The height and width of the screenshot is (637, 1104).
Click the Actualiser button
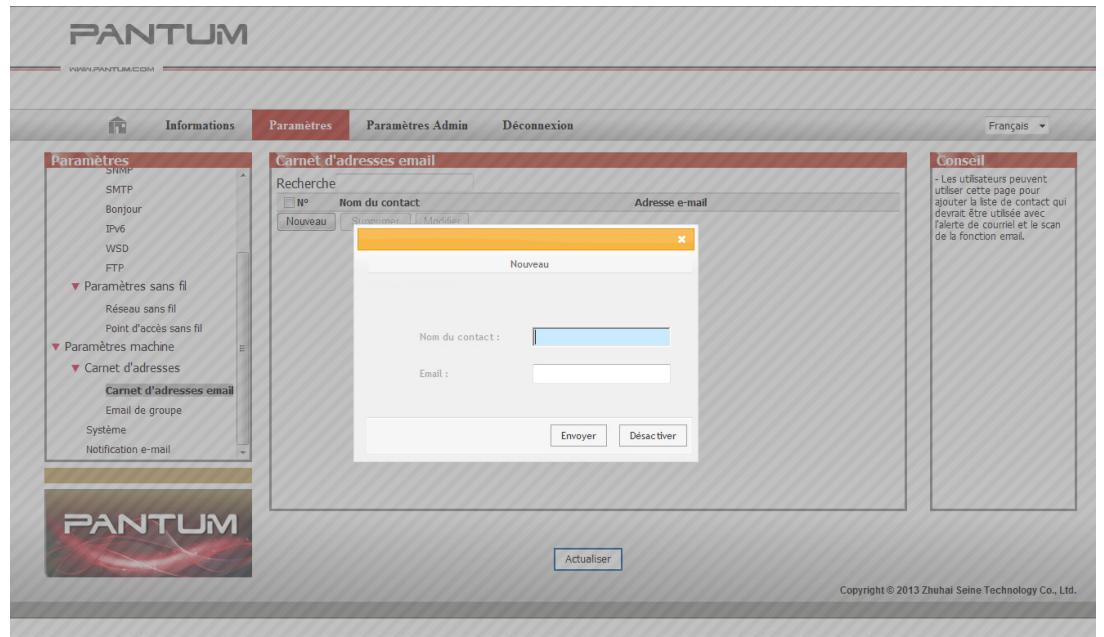pyautogui.click(x=588, y=560)
